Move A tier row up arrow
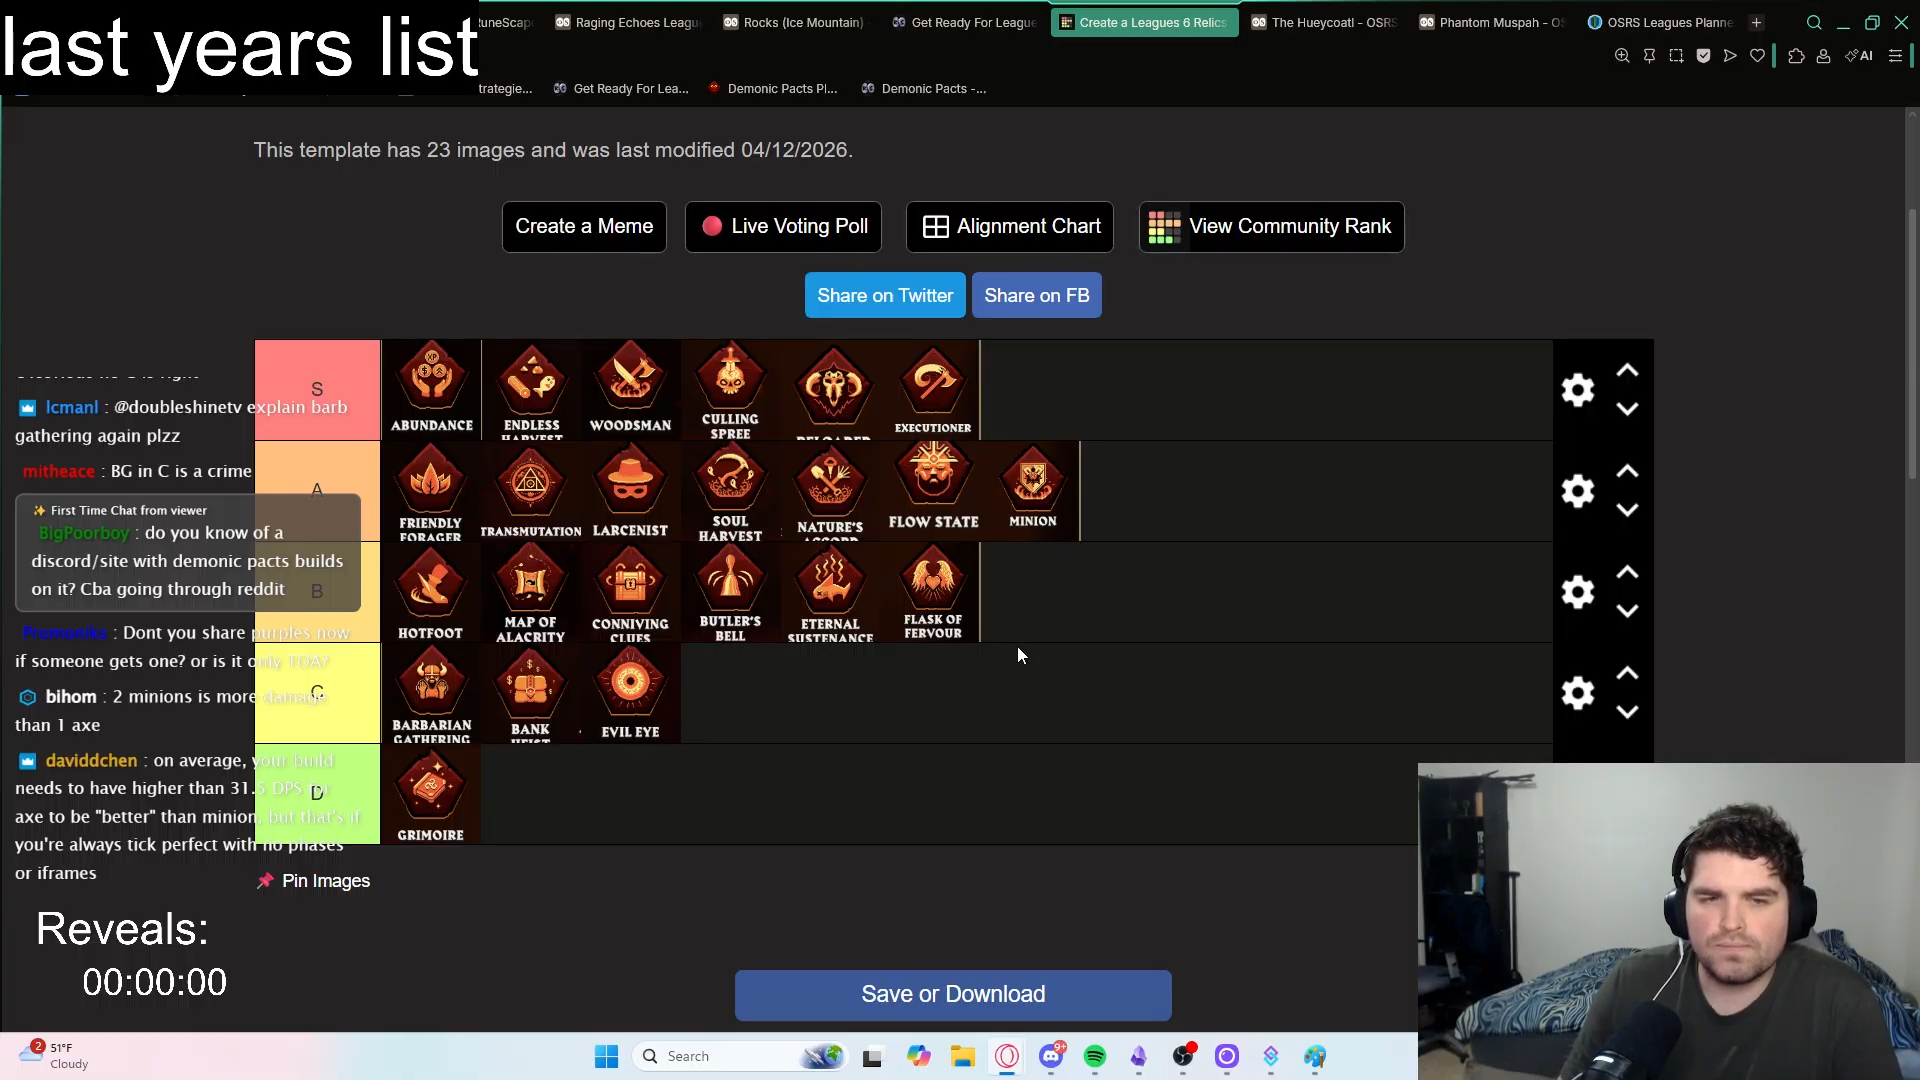The width and height of the screenshot is (1920, 1080). click(x=1627, y=472)
